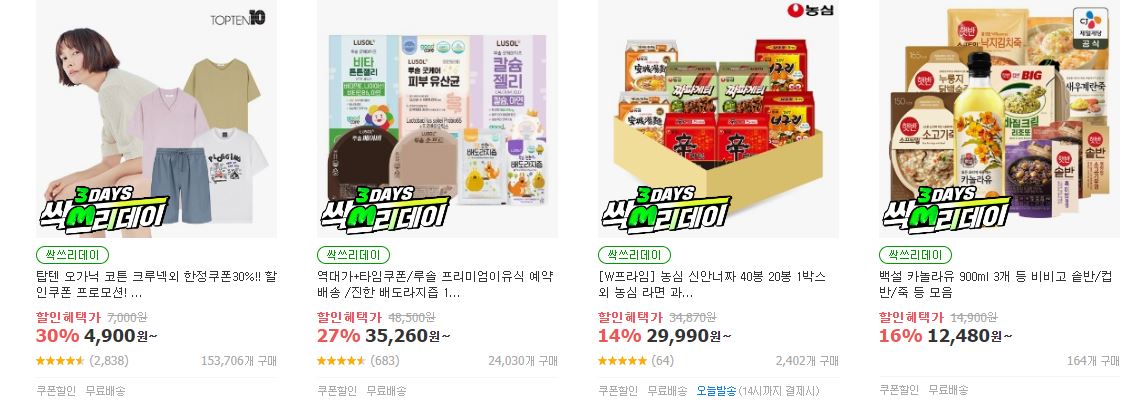Open the TOPTEN10 clothing product image
The image size is (1133, 408).
(x=156, y=118)
